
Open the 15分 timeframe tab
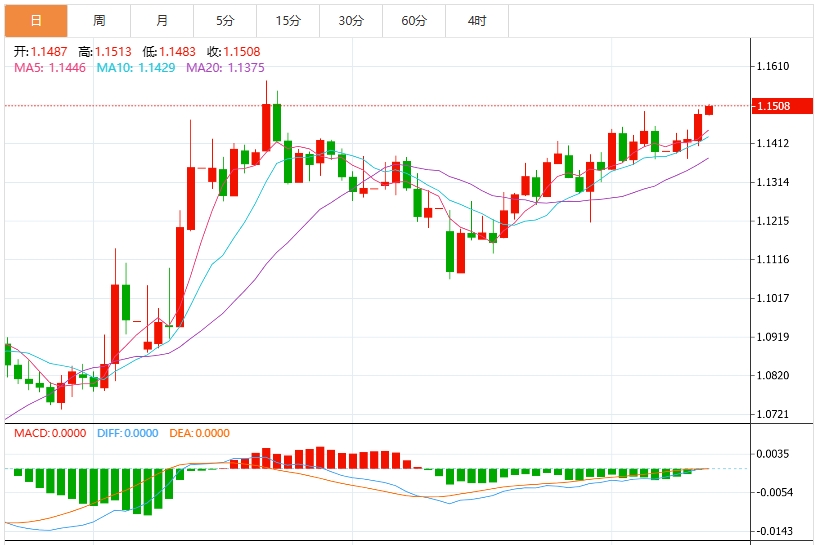tap(288, 20)
